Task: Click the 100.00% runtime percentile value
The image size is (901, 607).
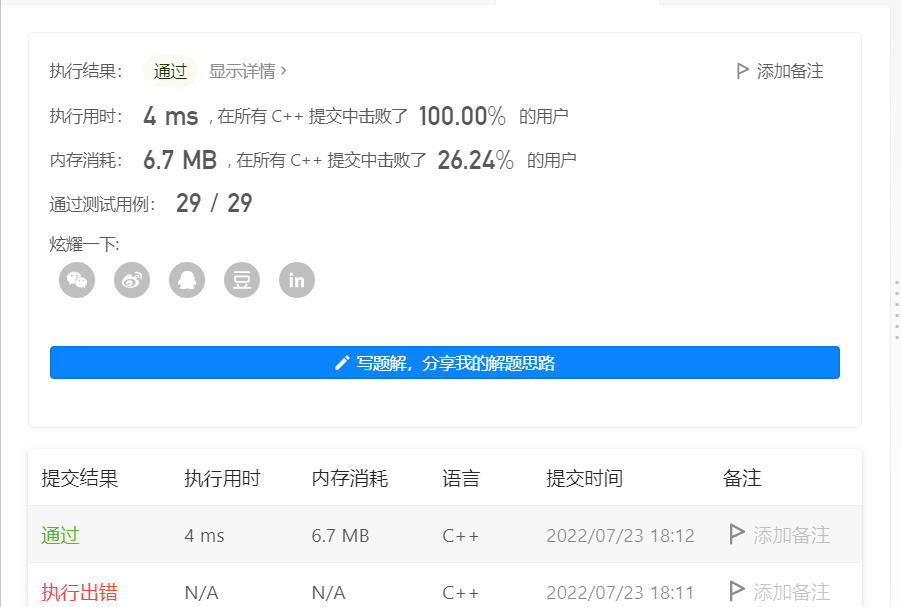Action: pos(462,116)
